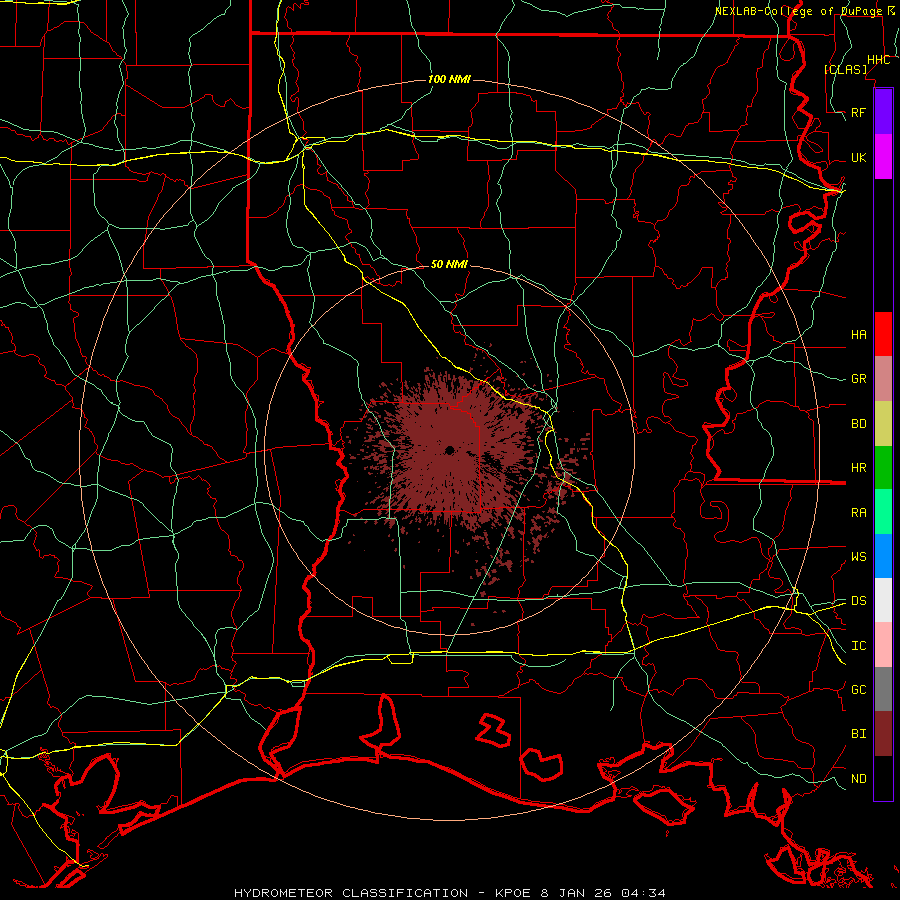Image resolution: width=900 pixels, height=900 pixels.
Task: Click the magenta UK color swatch
Action: [x=883, y=157]
